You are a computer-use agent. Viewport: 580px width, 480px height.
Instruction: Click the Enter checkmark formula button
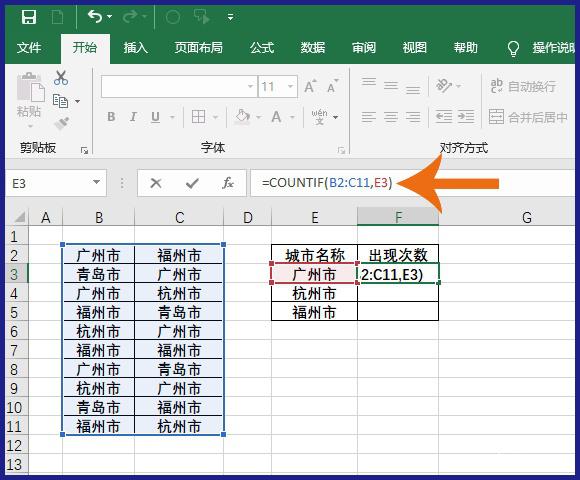tap(192, 183)
